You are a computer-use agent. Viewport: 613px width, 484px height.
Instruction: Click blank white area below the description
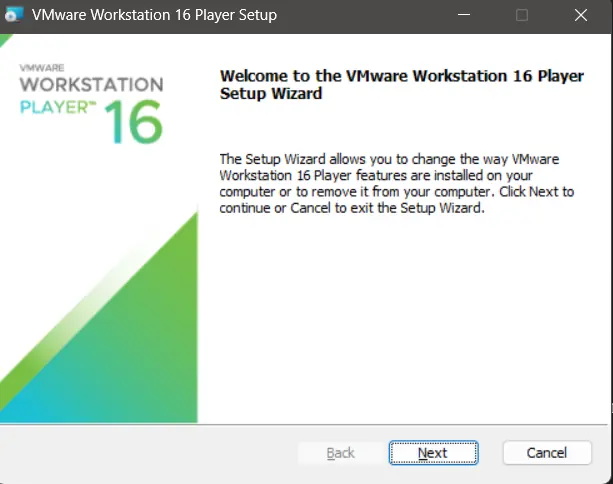point(400,320)
